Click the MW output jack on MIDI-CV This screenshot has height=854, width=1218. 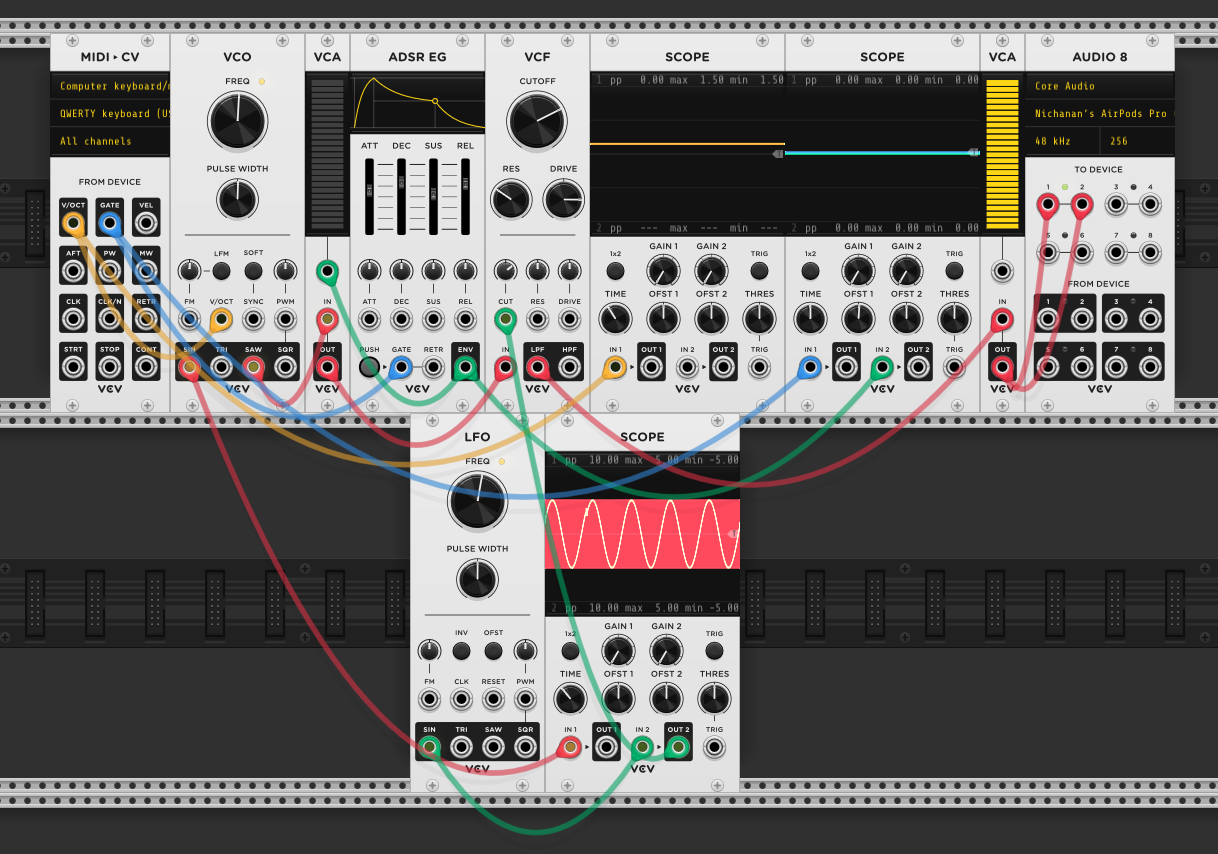pyautogui.click(x=146, y=271)
